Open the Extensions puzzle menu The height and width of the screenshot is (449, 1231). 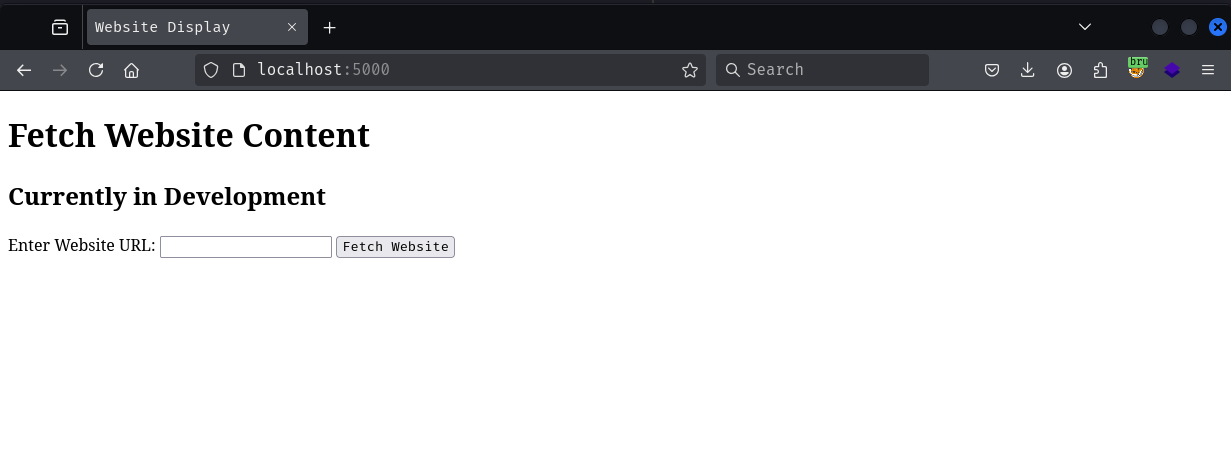[1100, 70]
